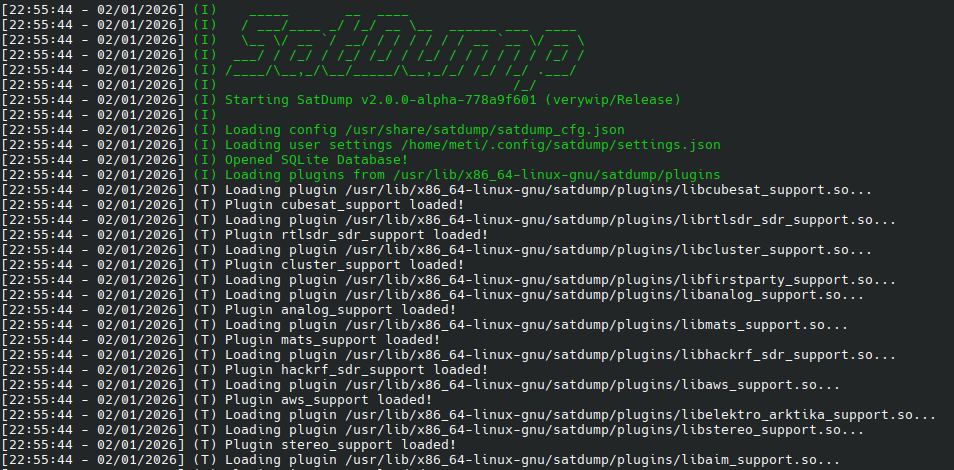954x470 pixels.
Task: Click 'Plugin cubesat_support loaded!' line
Action: [232, 205]
